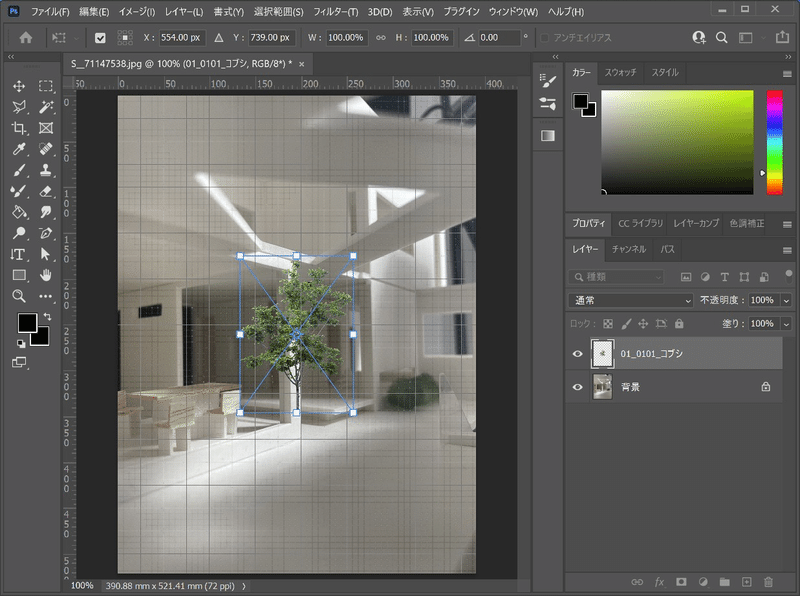The width and height of the screenshot is (800, 596).
Task: Toggle relative positioning triangle for reference point
Action: 219,37
